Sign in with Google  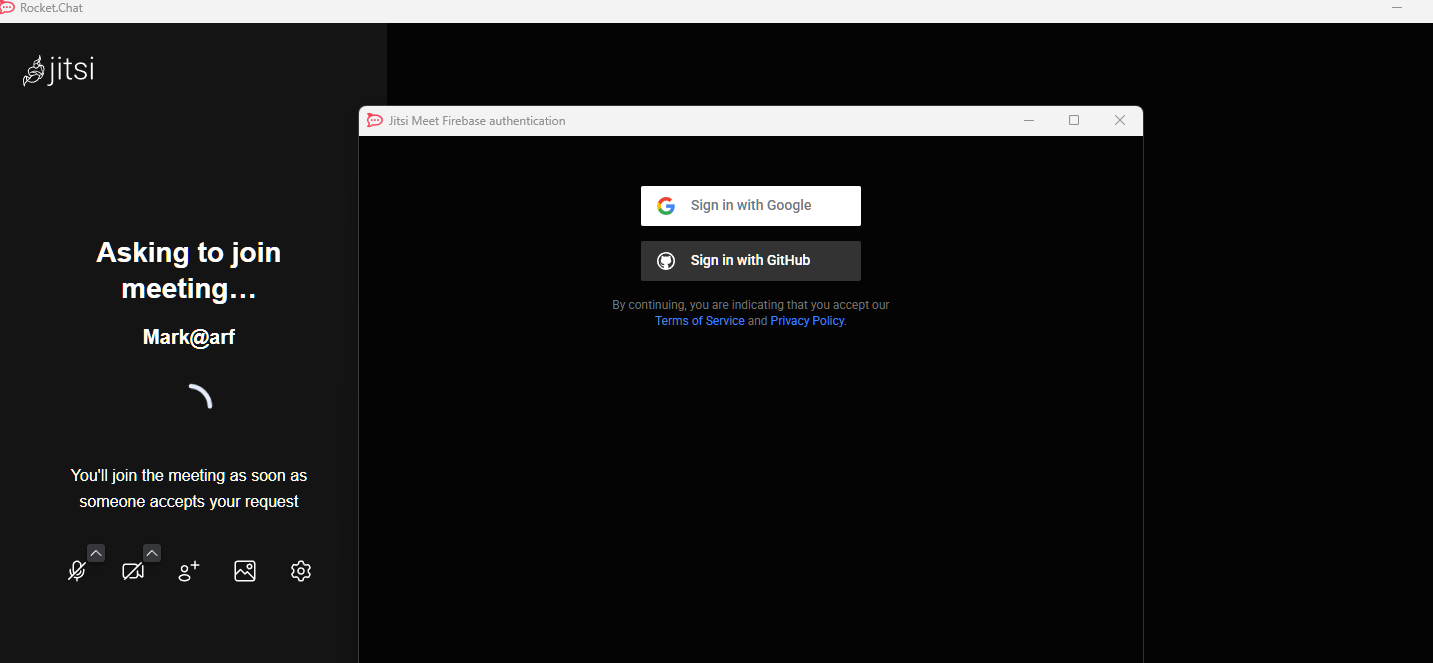751,206
